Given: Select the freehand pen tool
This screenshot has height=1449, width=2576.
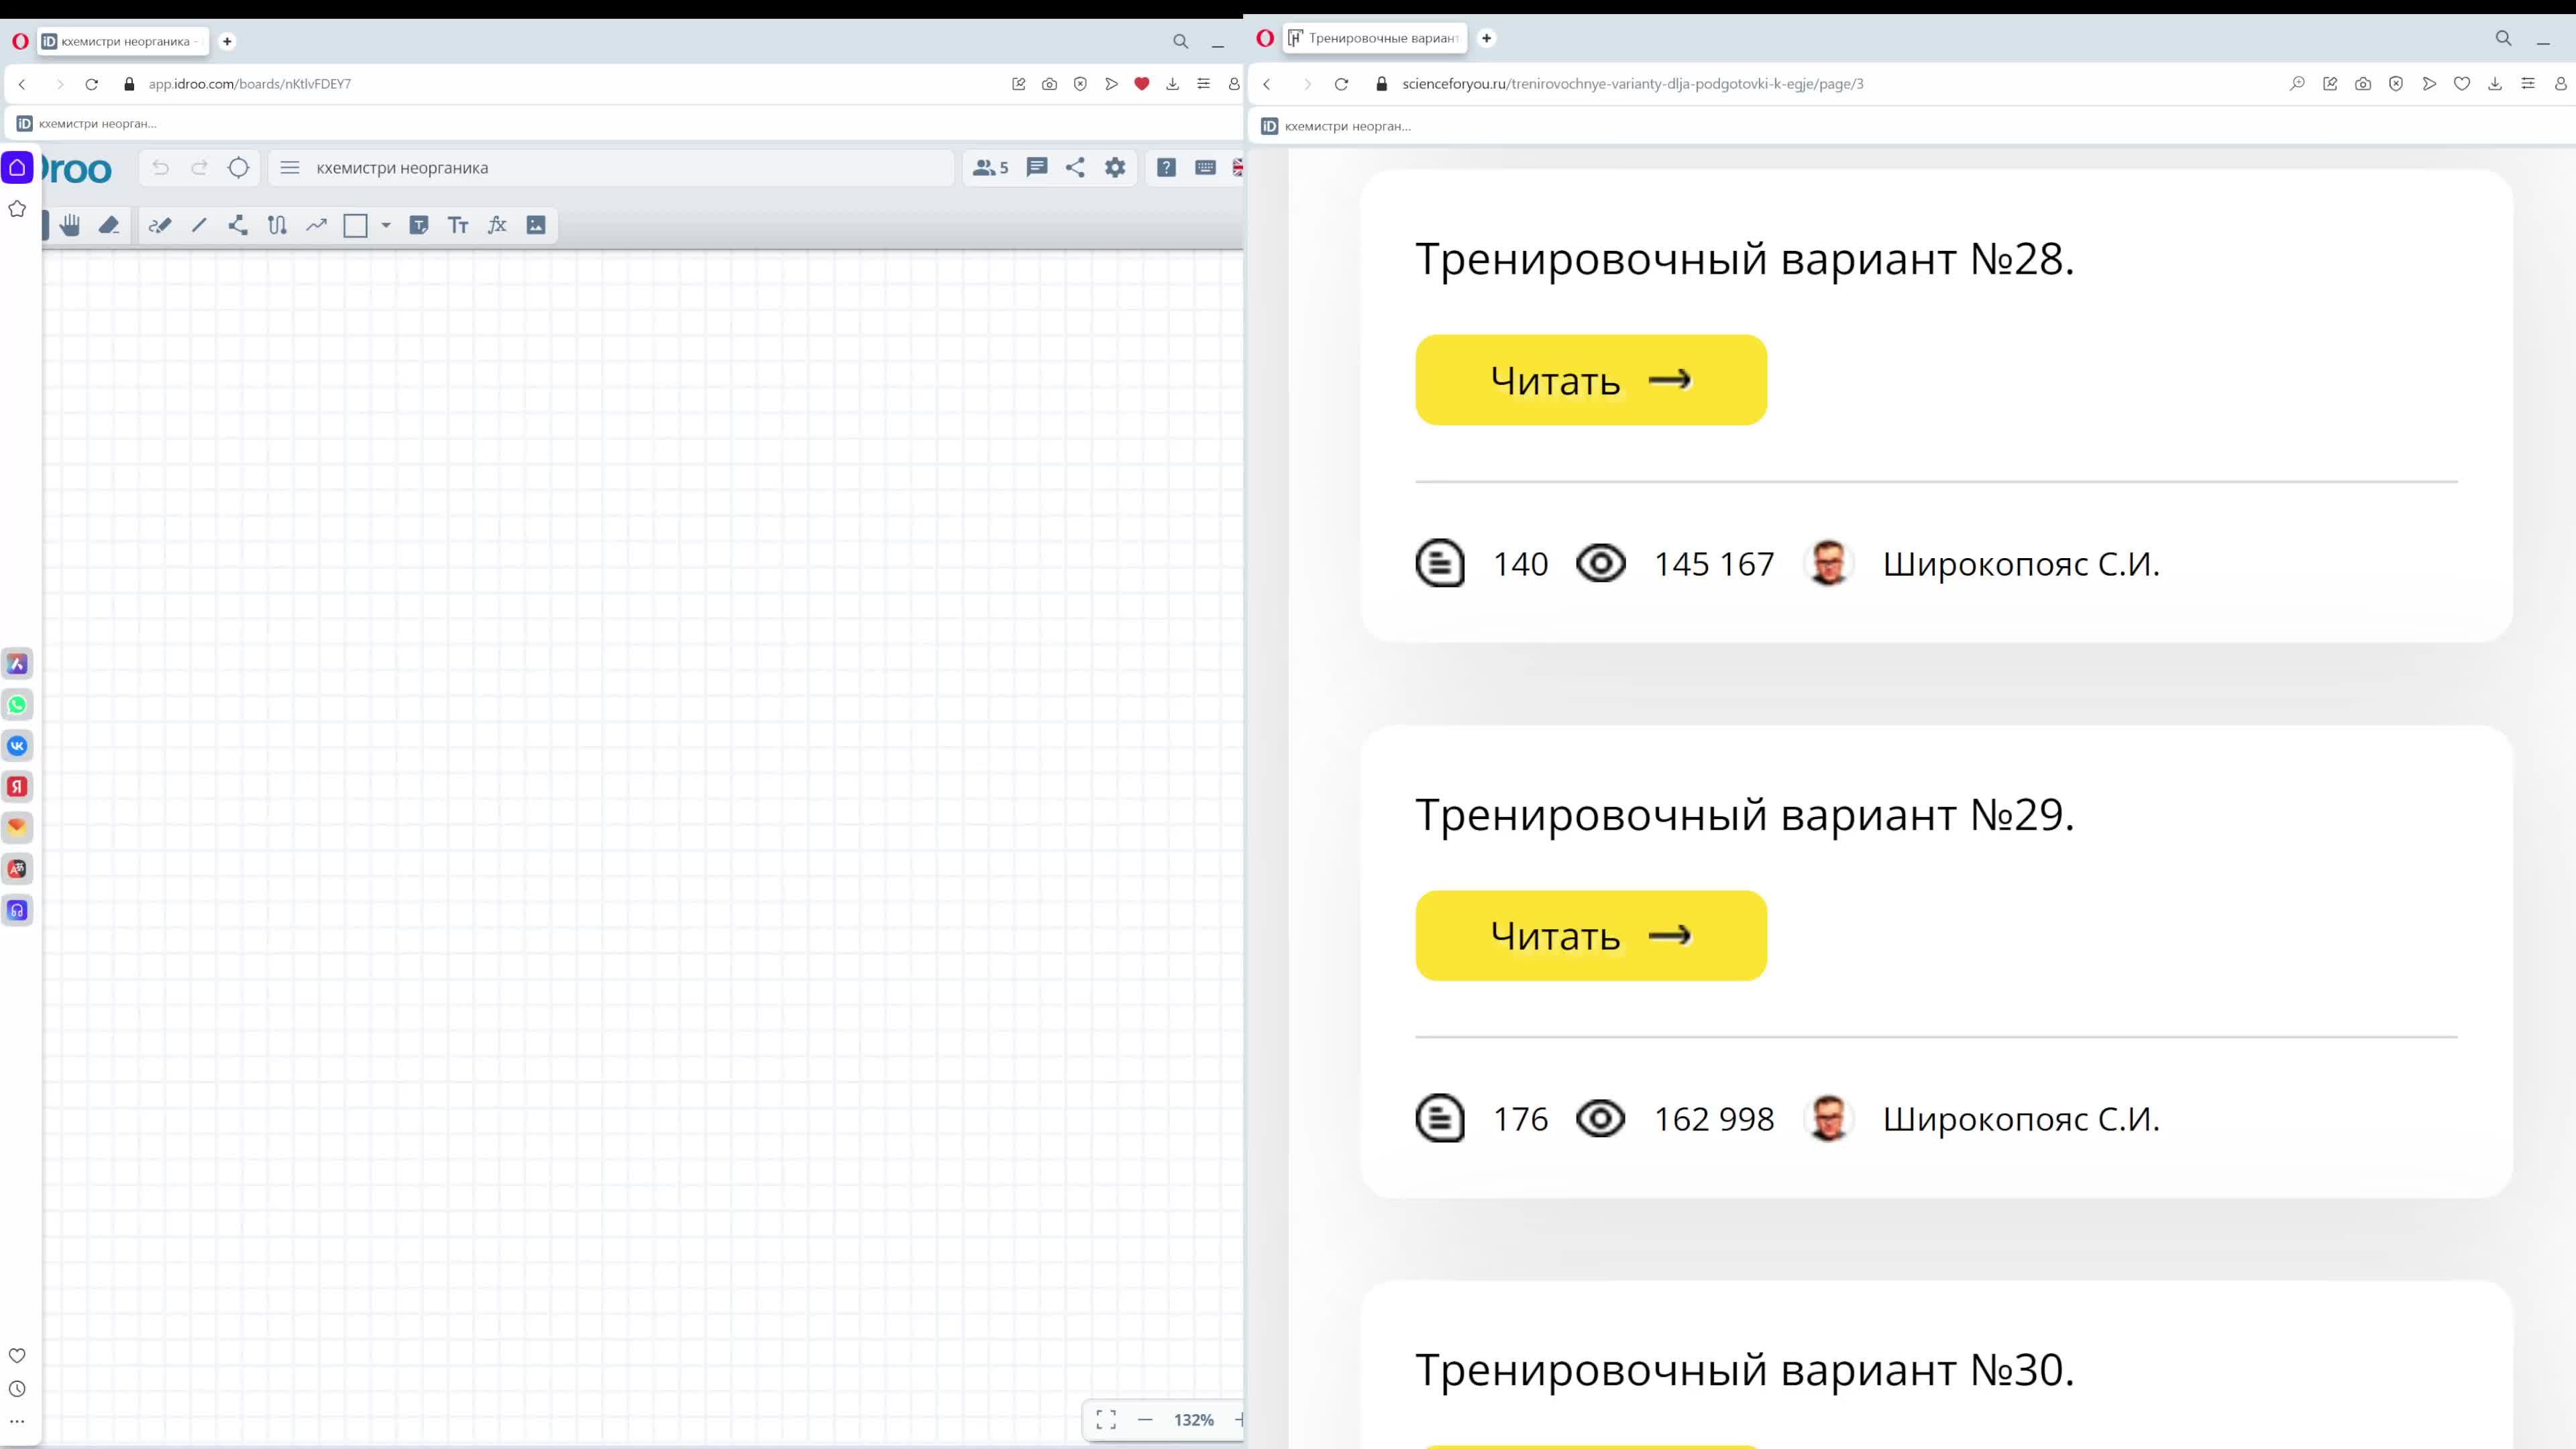Looking at the screenshot, I should [x=160, y=225].
